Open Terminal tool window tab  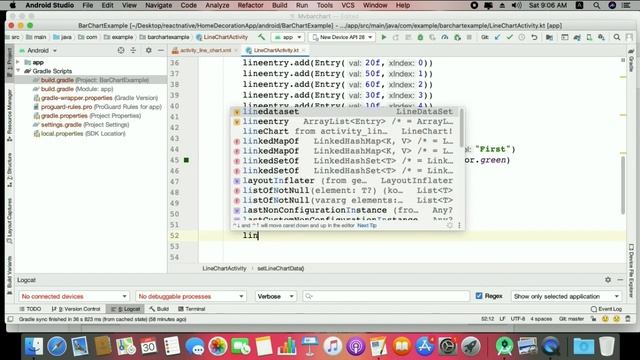tap(191, 309)
